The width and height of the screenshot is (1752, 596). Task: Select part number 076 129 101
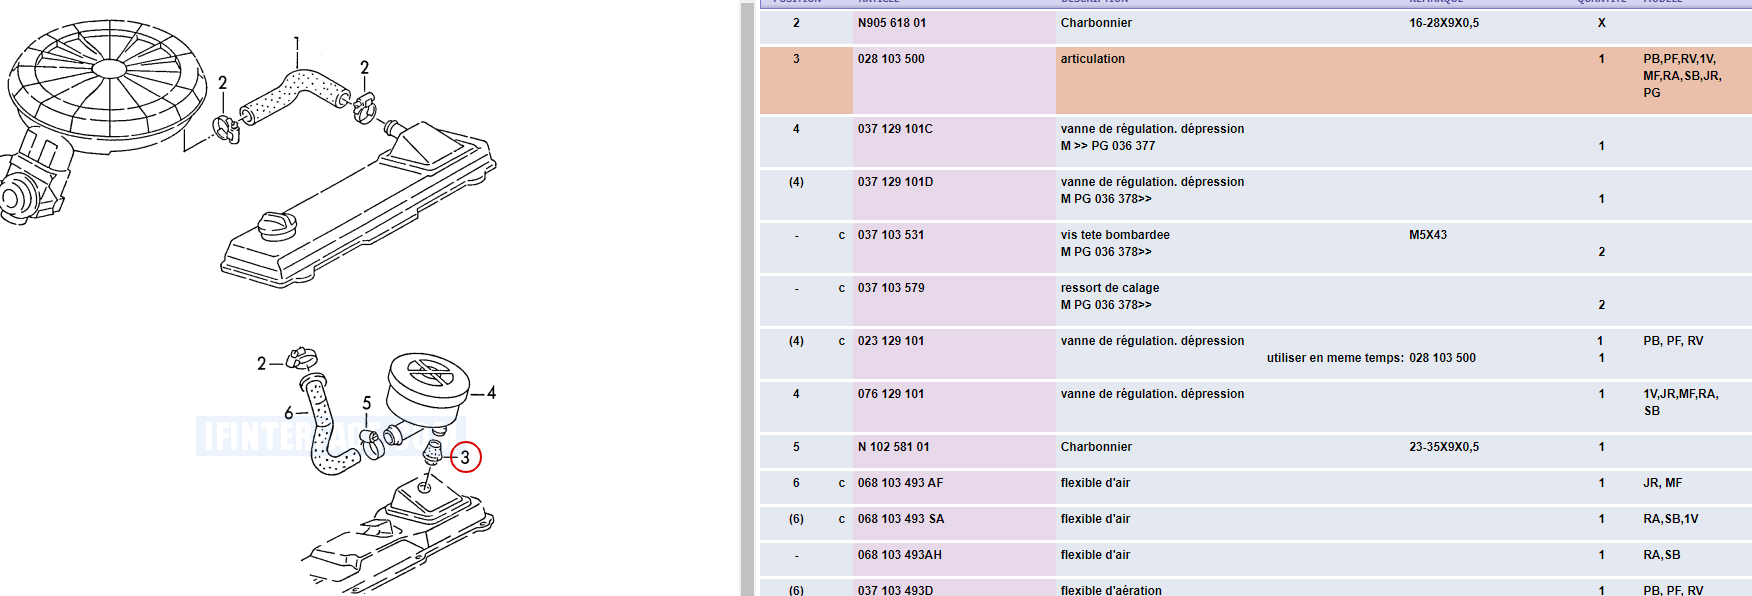pos(890,394)
